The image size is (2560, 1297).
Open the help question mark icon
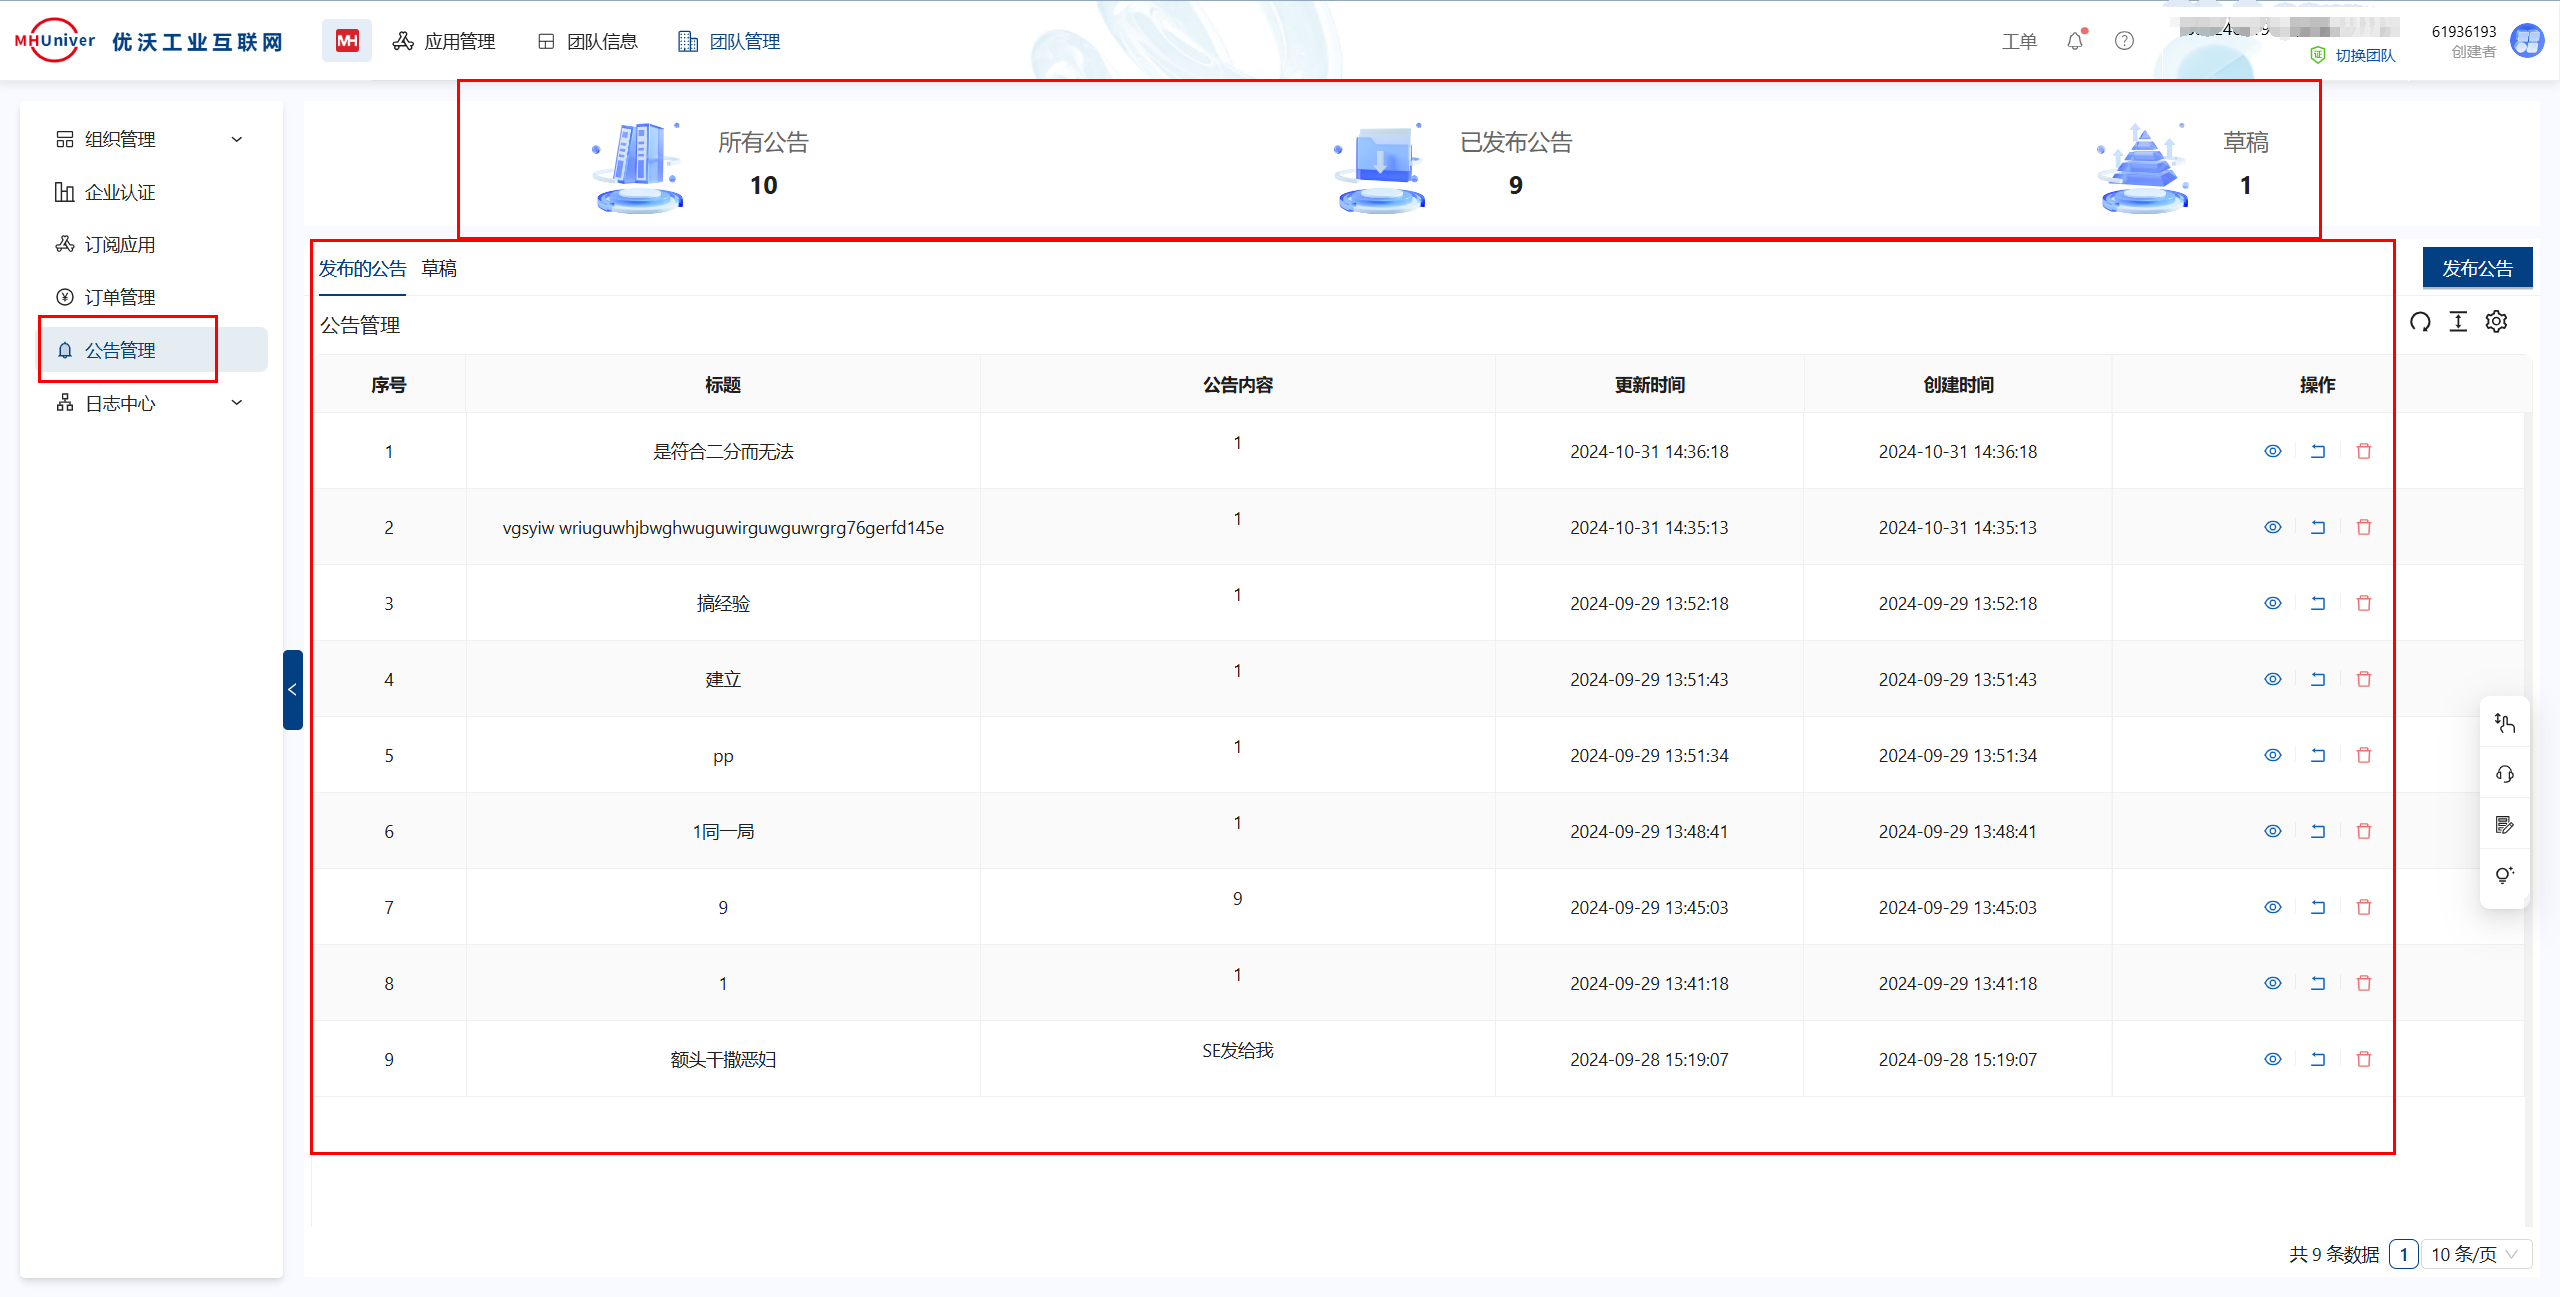[x=2124, y=41]
